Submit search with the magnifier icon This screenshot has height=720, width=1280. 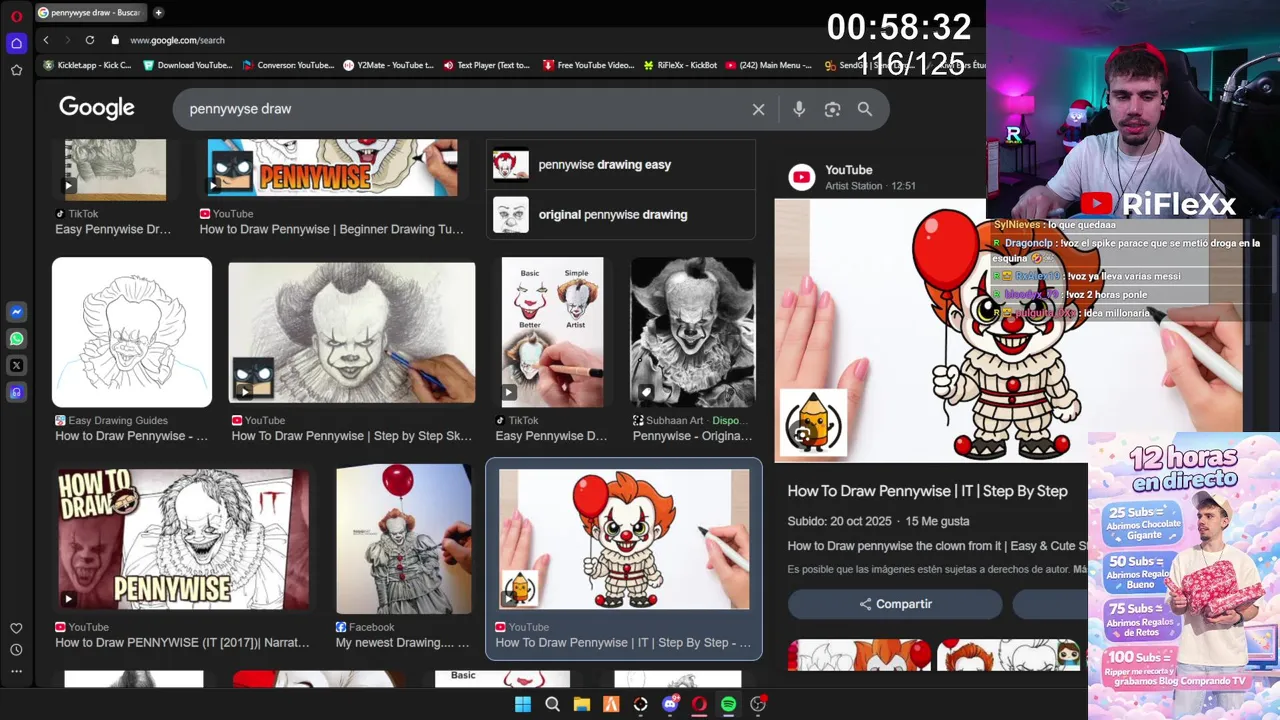click(865, 109)
